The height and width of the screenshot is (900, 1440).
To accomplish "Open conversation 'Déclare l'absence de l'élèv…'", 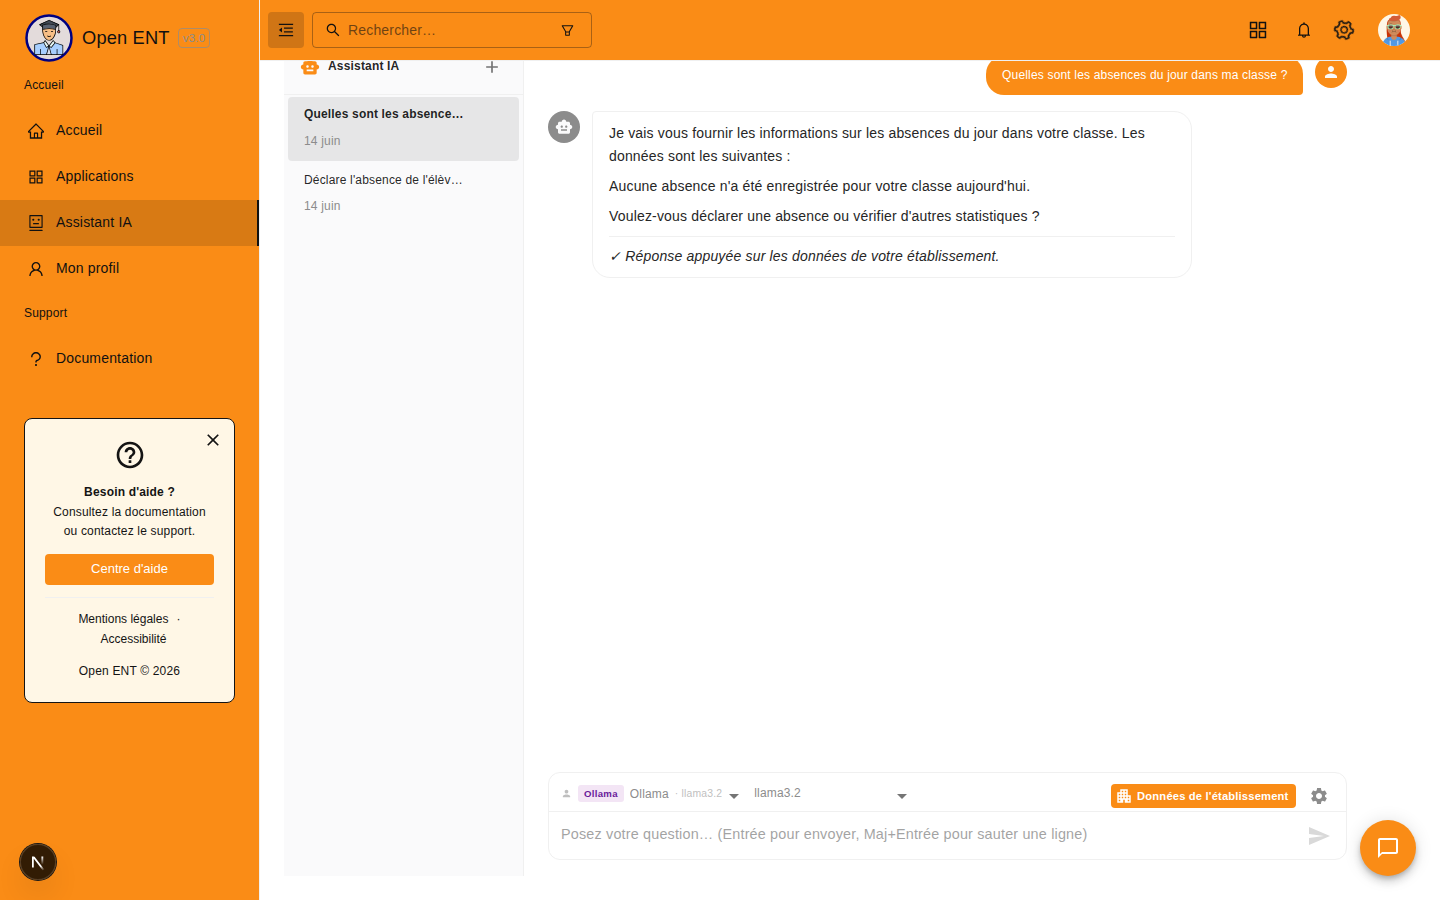I will pos(403,193).
